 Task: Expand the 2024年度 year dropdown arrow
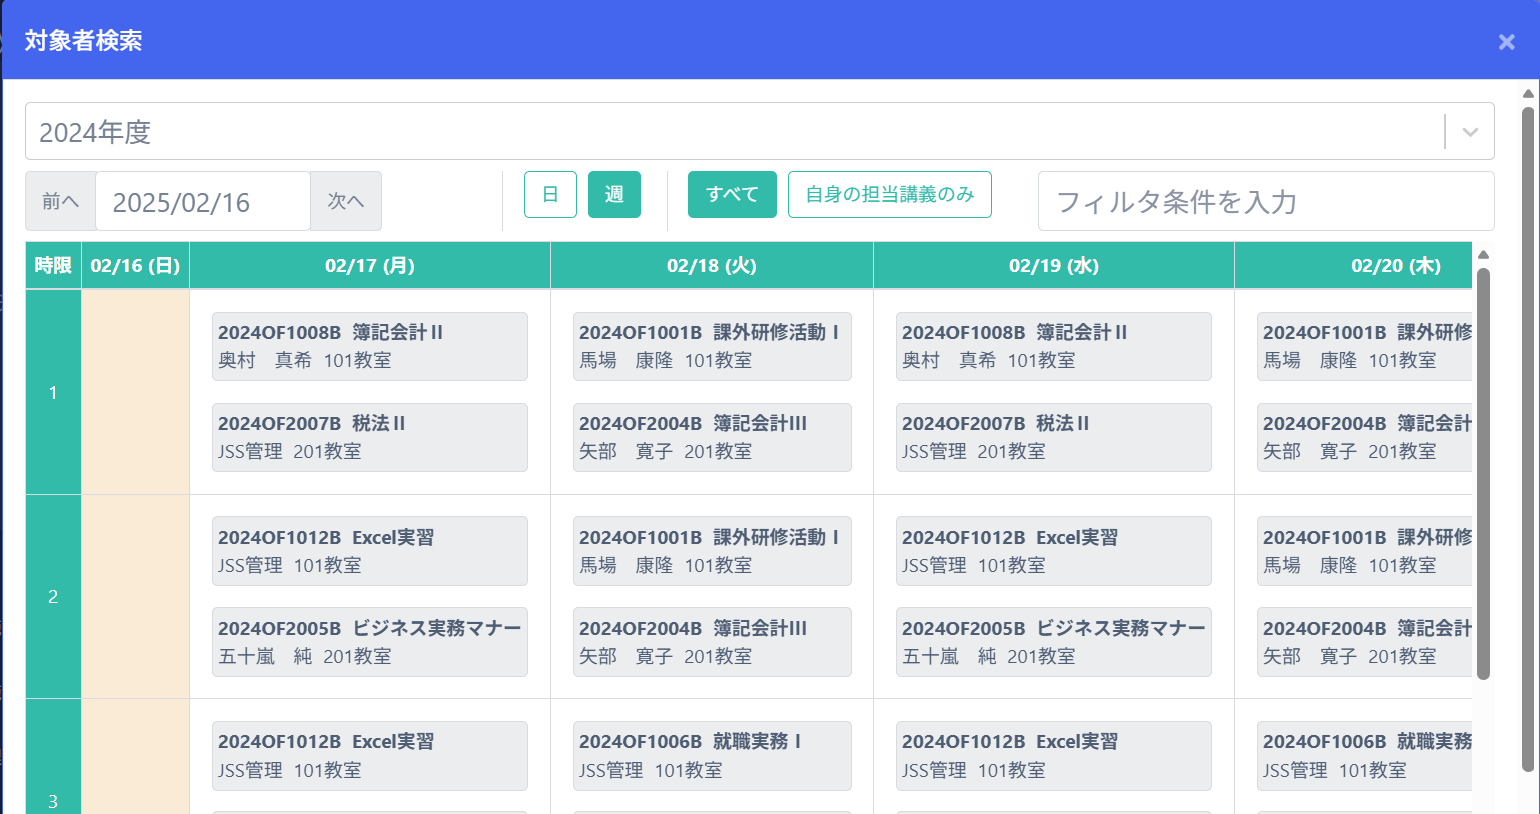(x=1470, y=132)
